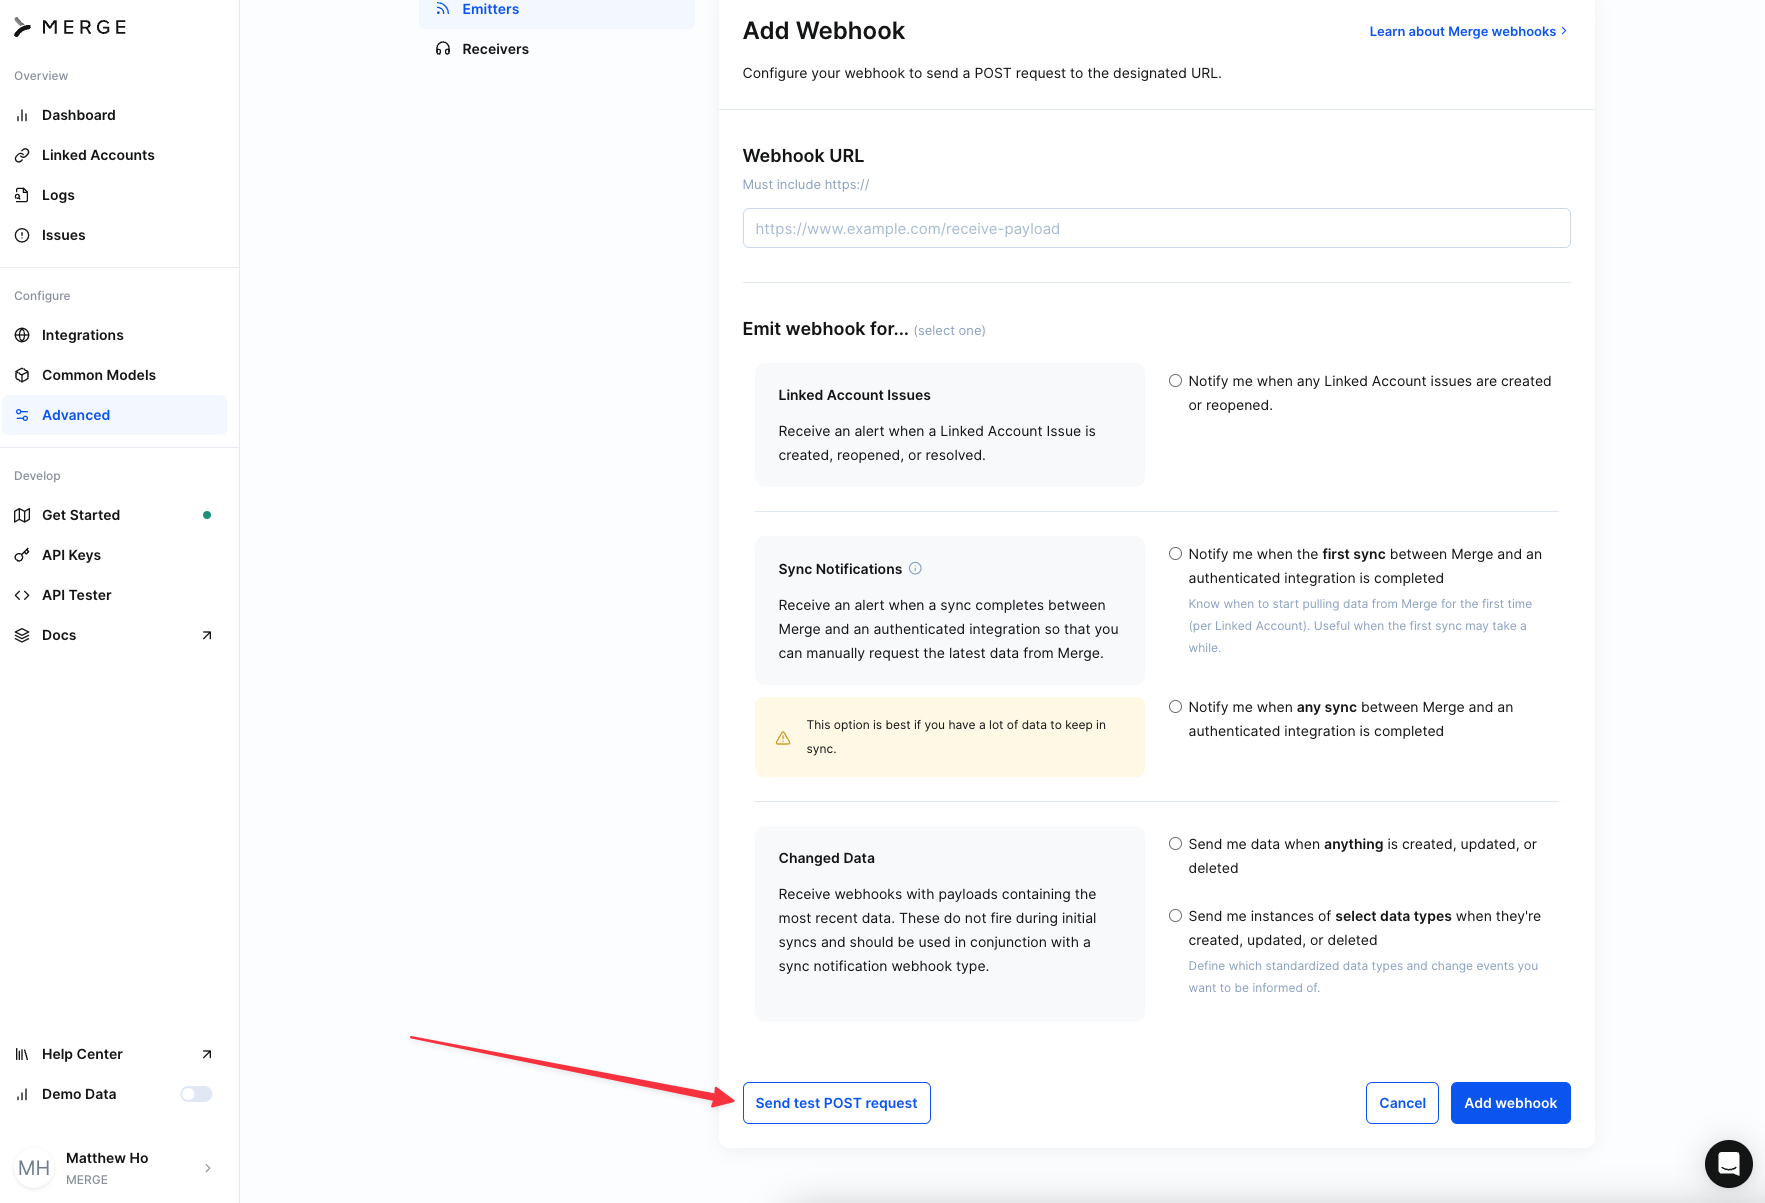This screenshot has width=1765, height=1203.
Task: Click Send test POST request button
Action: click(836, 1103)
